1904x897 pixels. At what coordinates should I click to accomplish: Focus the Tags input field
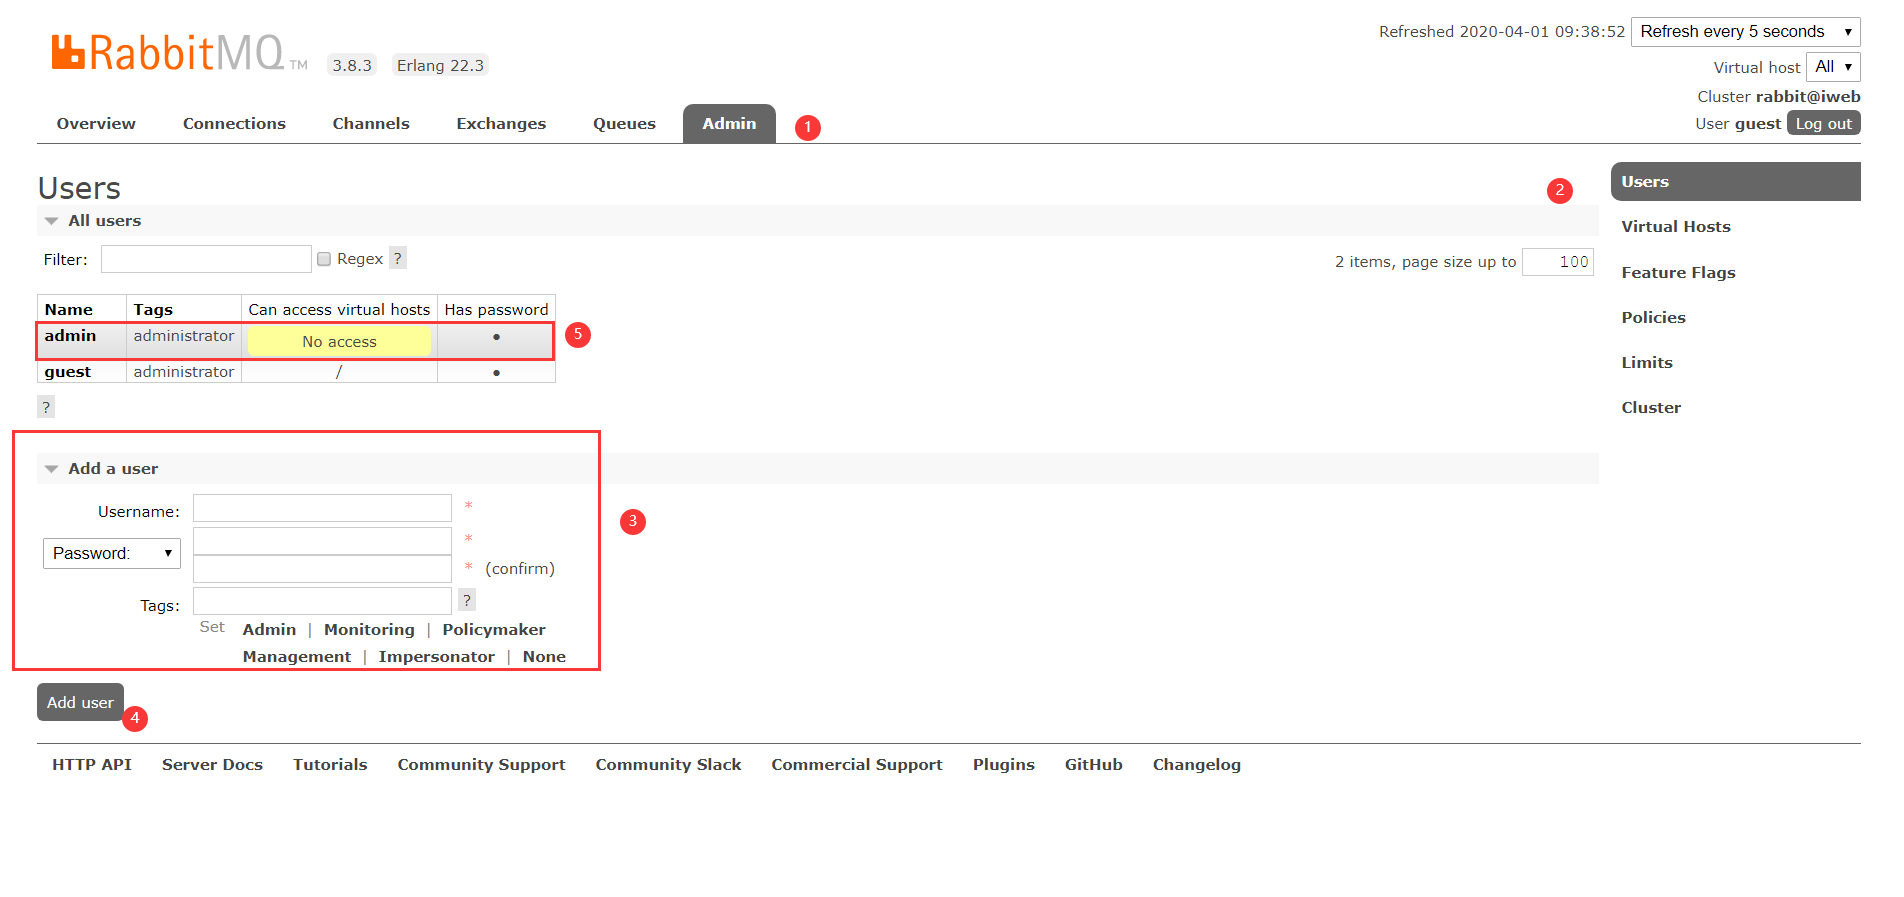click(322, 601)
